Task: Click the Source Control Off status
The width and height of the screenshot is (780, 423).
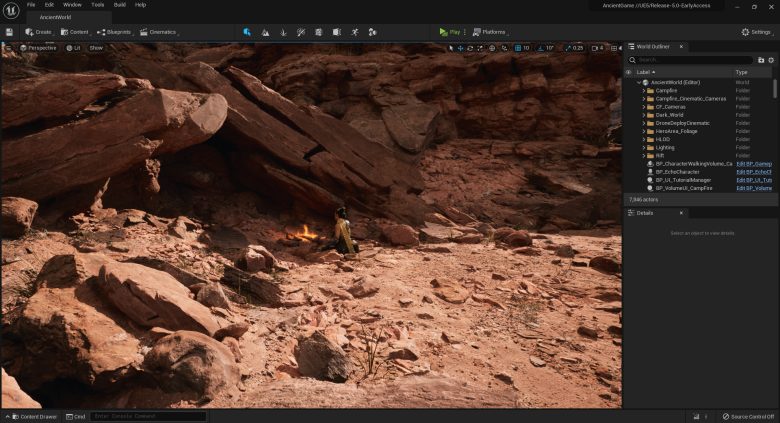Action: point(748,417)
